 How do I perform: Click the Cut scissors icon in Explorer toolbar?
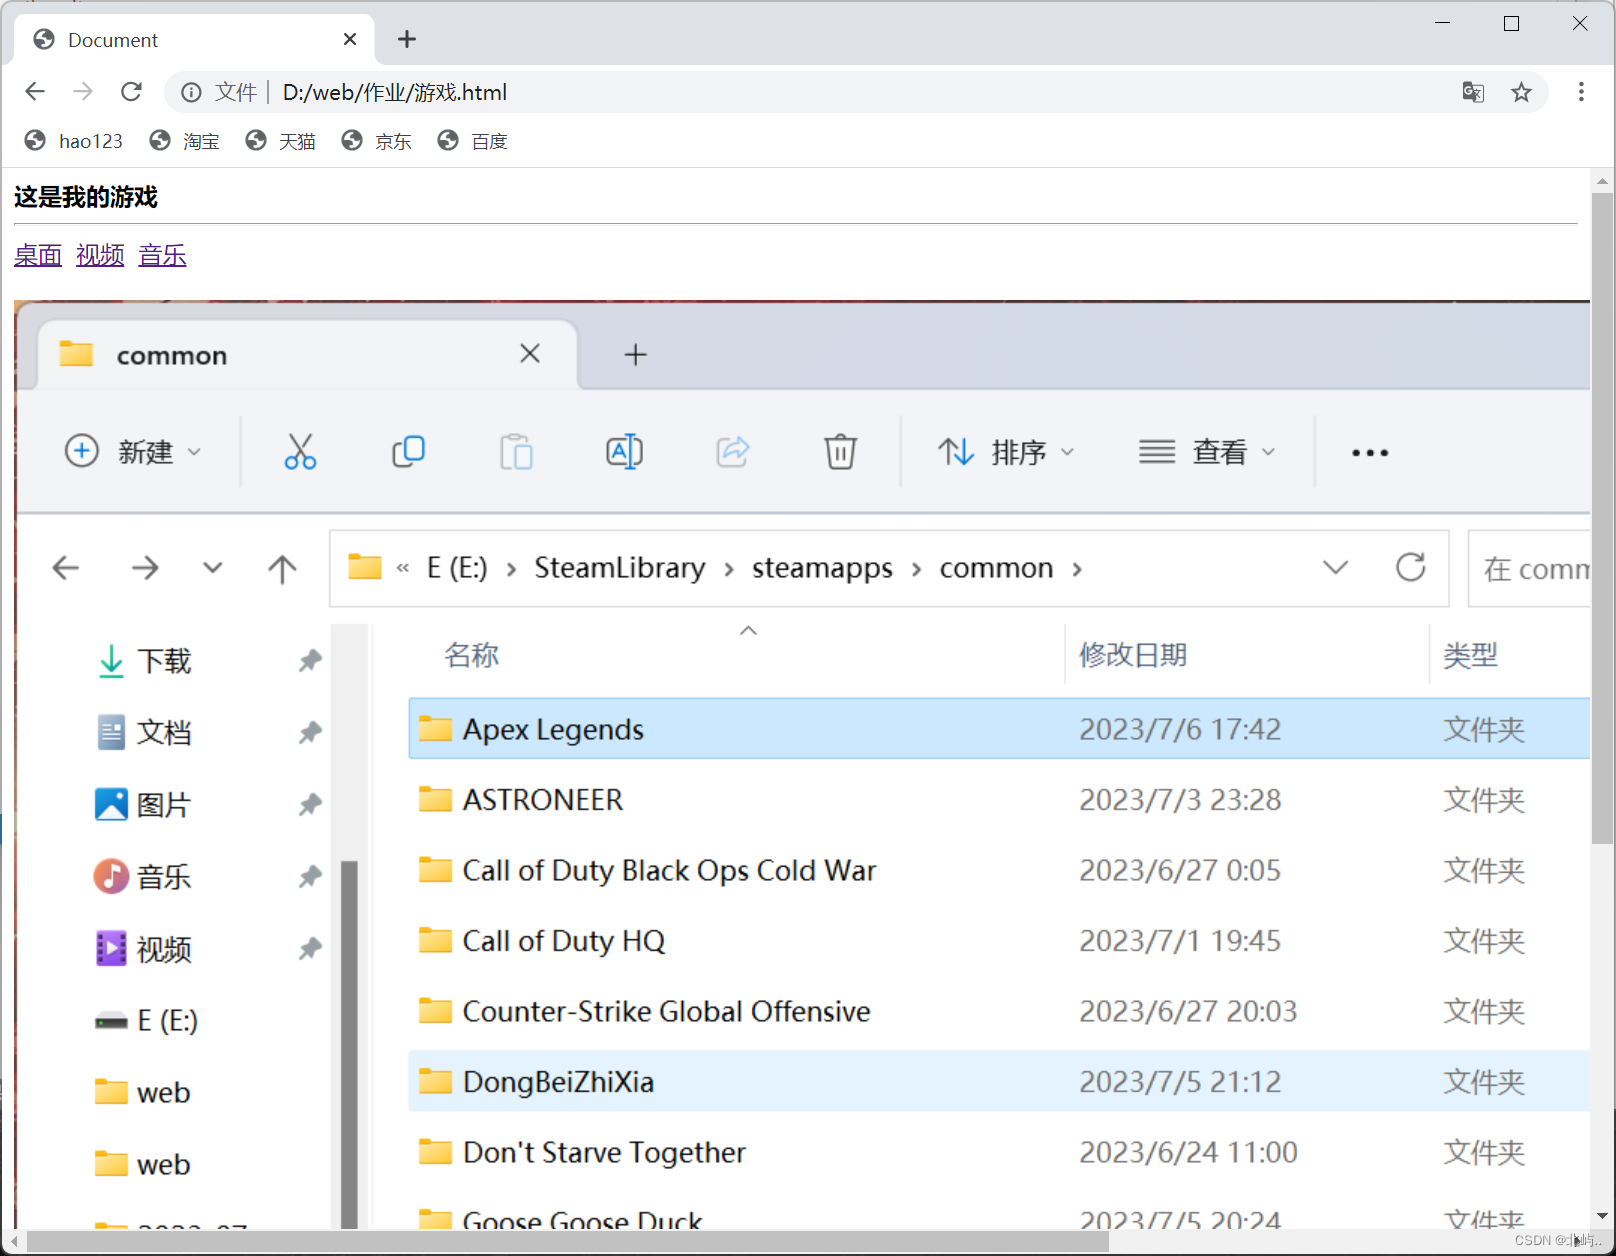(300, 452)
